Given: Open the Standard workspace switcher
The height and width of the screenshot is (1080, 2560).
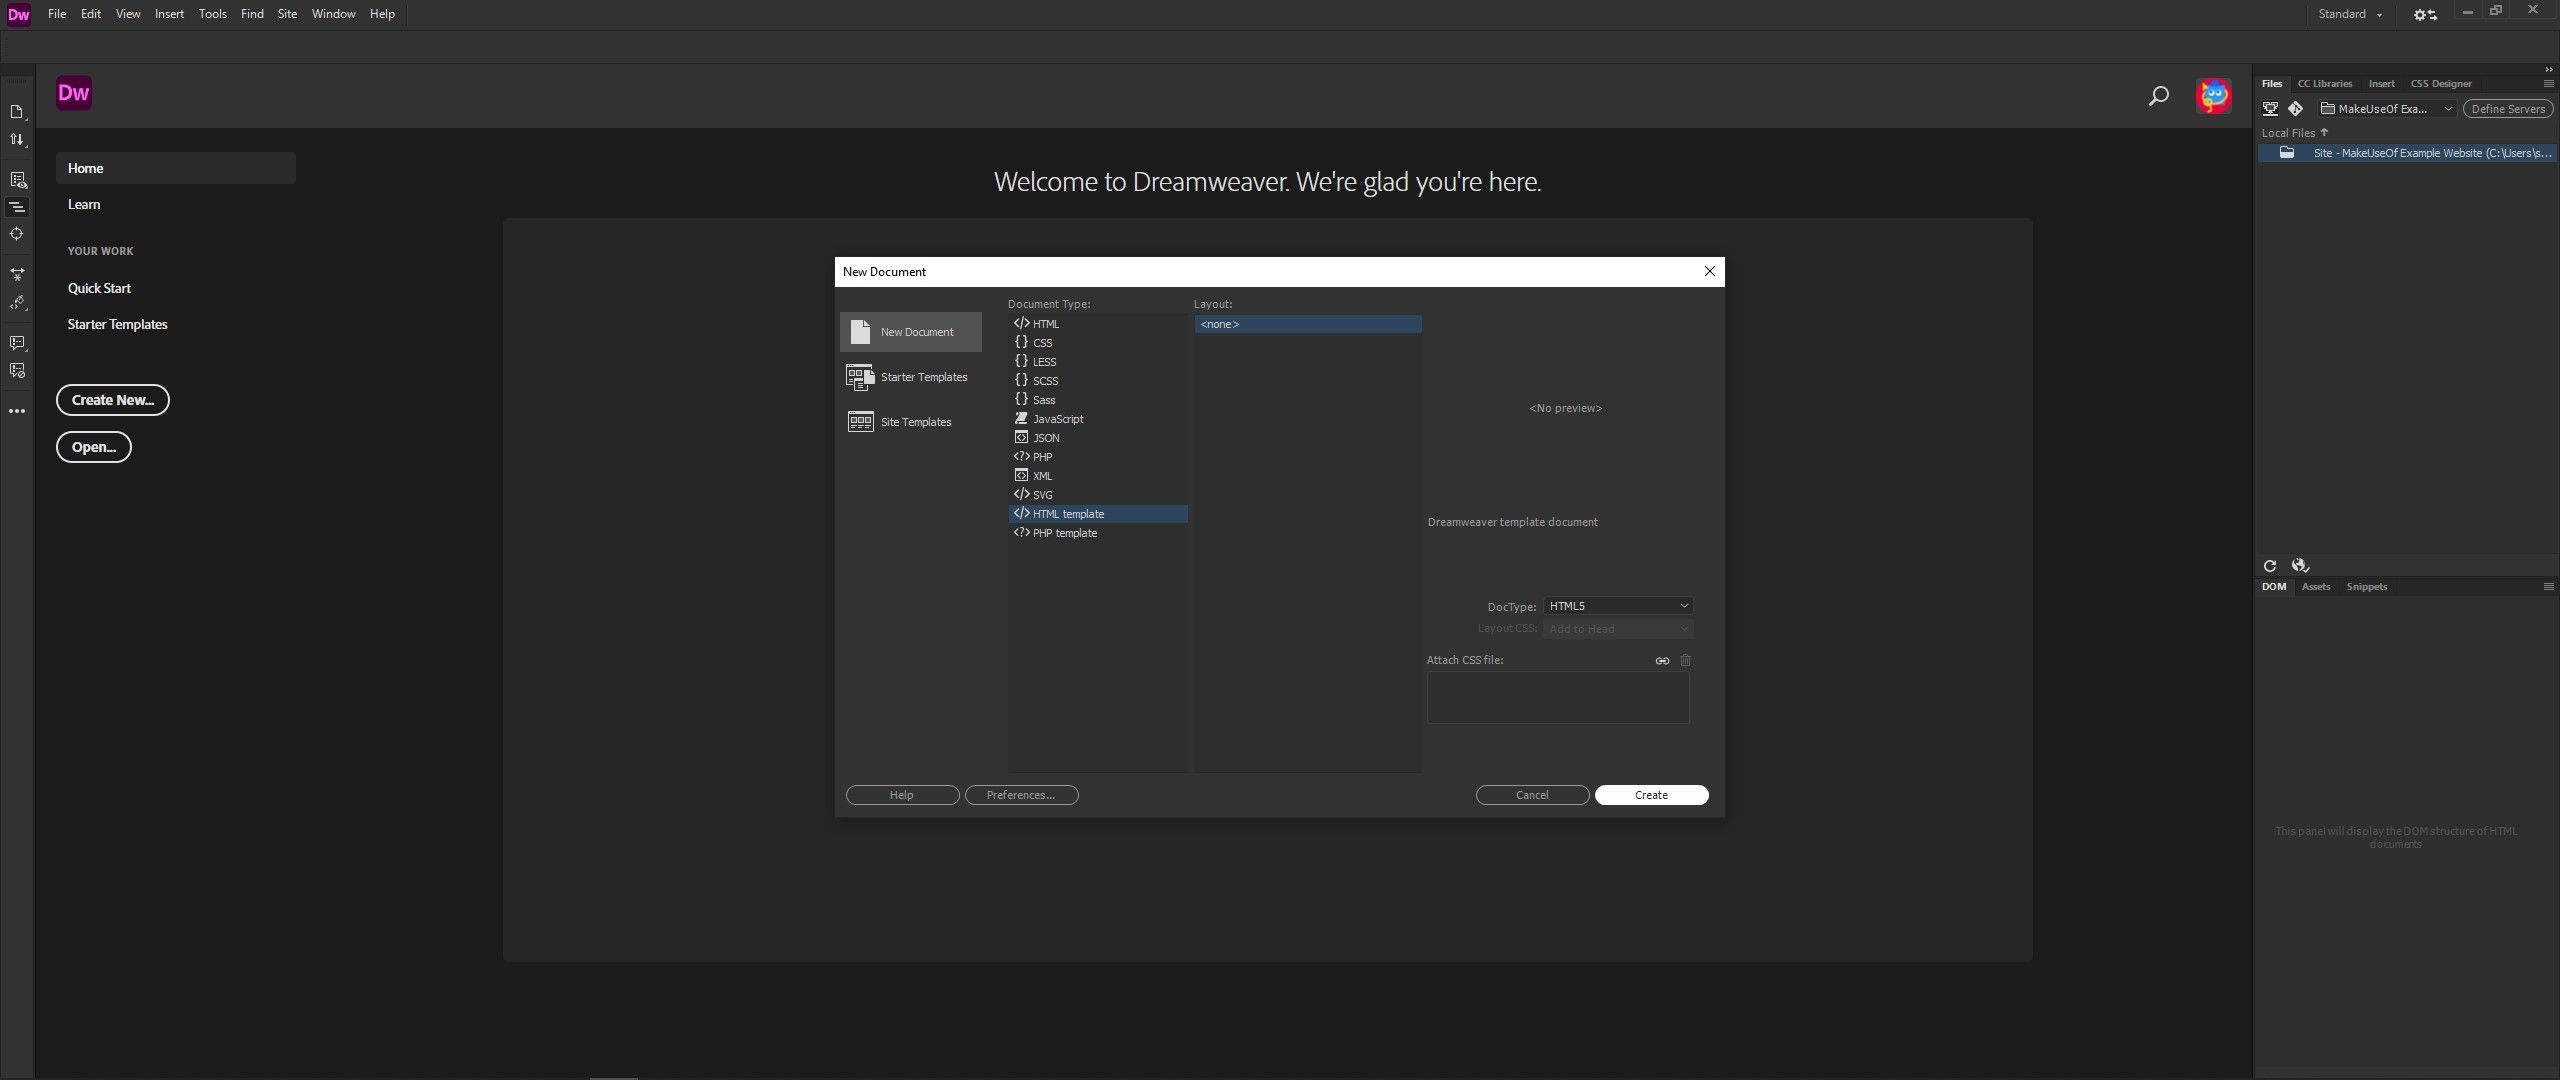Looking at the screenshot, I should click(x=2350, y=14).
